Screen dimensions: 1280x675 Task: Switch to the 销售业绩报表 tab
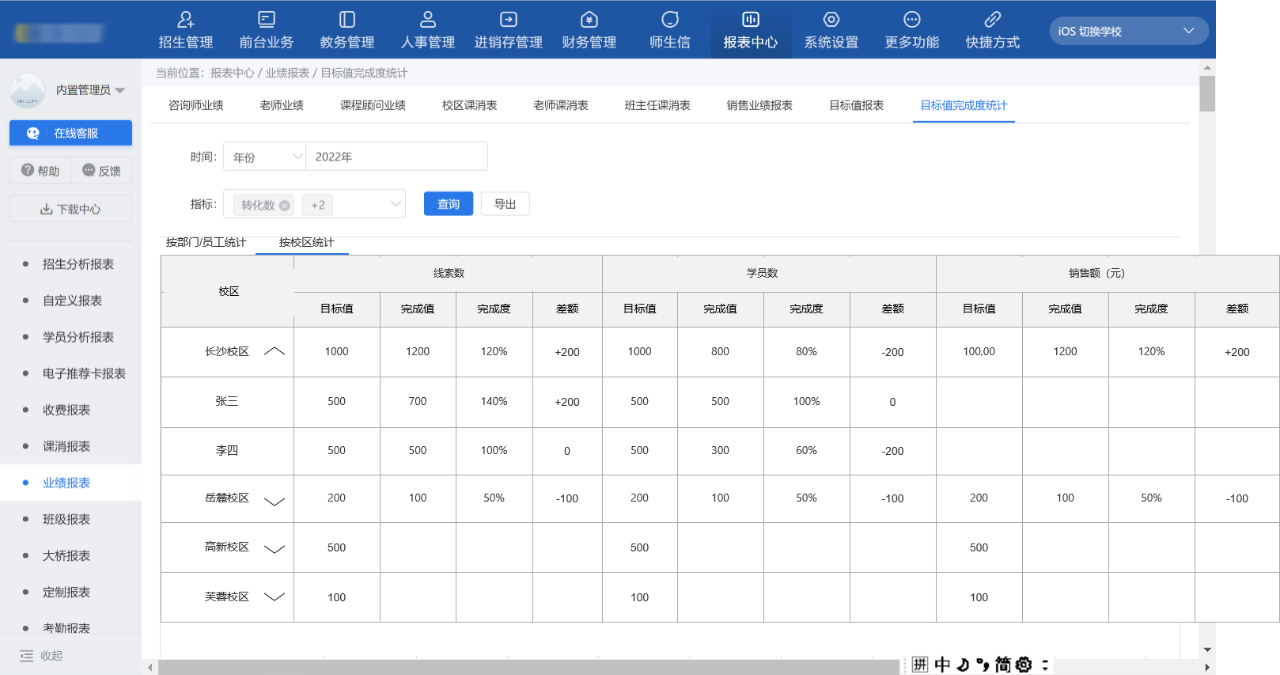tap(759, 105)
